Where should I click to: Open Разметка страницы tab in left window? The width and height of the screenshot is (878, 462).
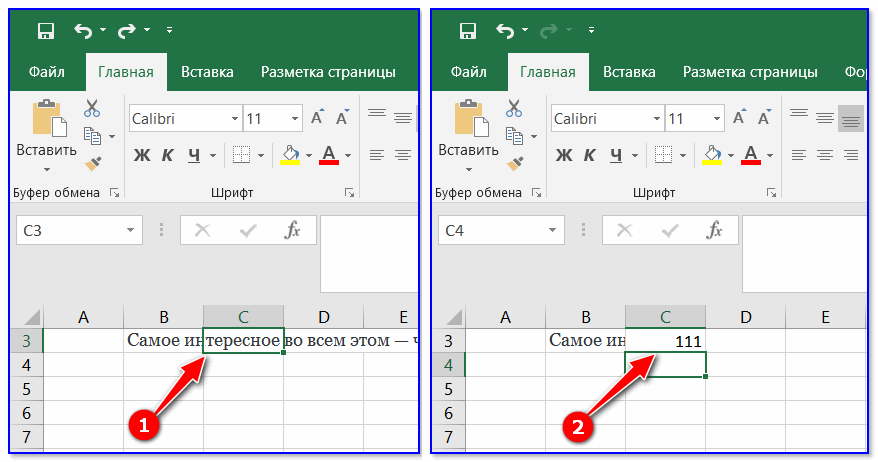(328, 72)
